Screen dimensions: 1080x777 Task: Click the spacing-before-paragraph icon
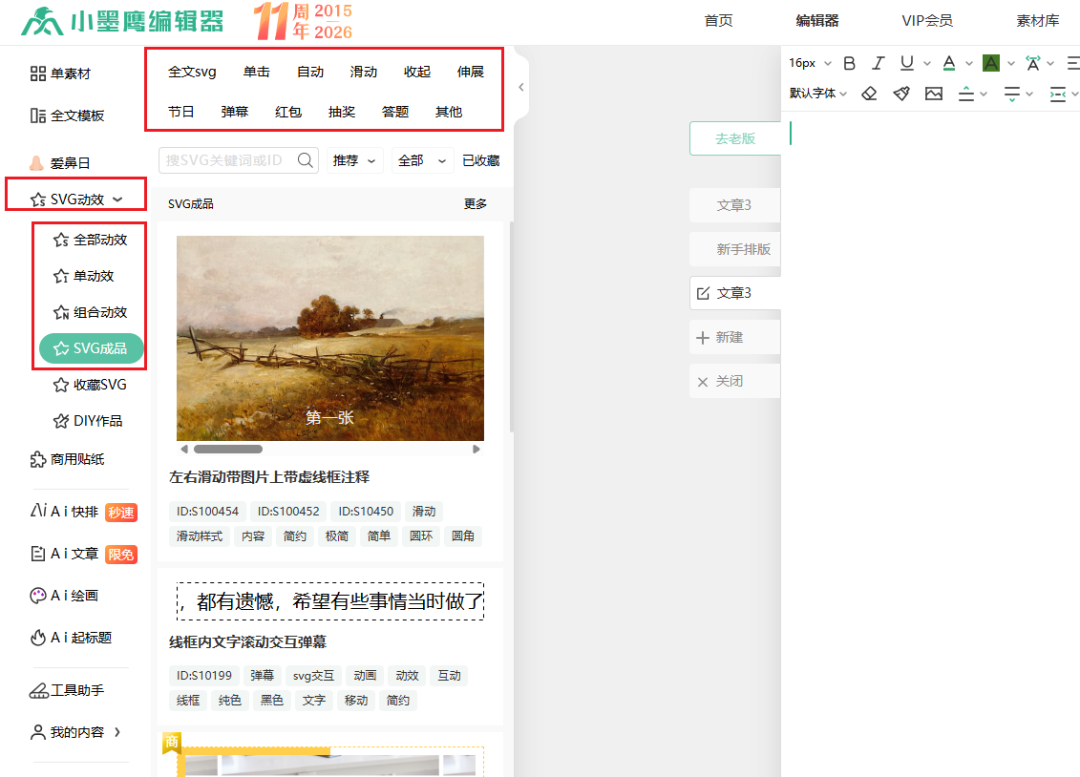pyautogui.click(x=966, y=94)
